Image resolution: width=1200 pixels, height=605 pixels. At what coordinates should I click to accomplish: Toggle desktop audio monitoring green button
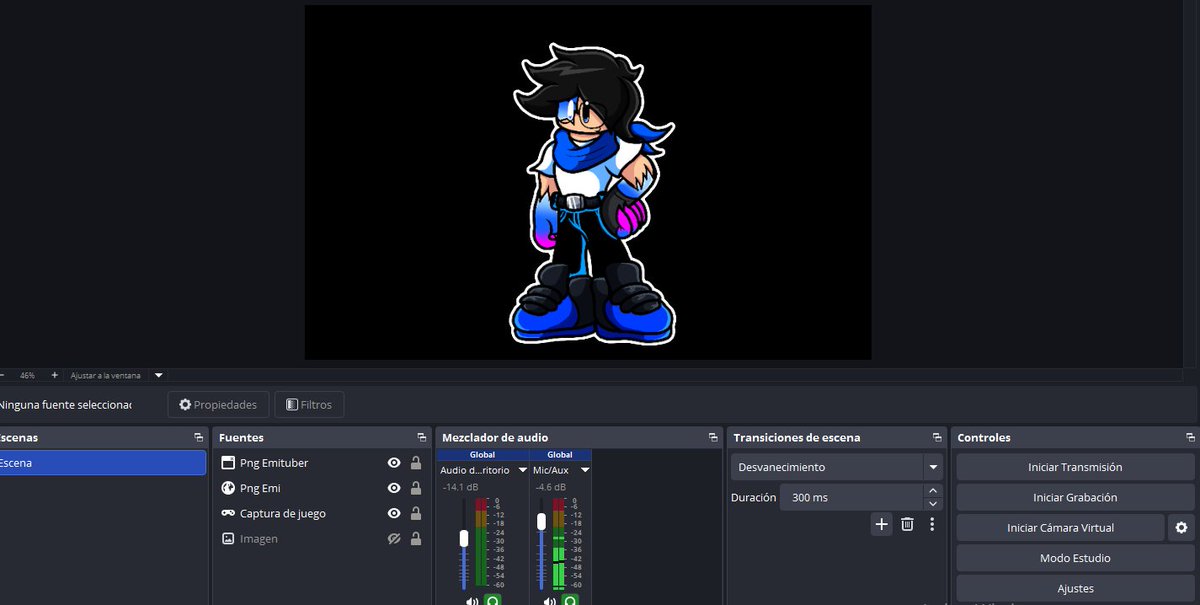[x=492, y=600]
